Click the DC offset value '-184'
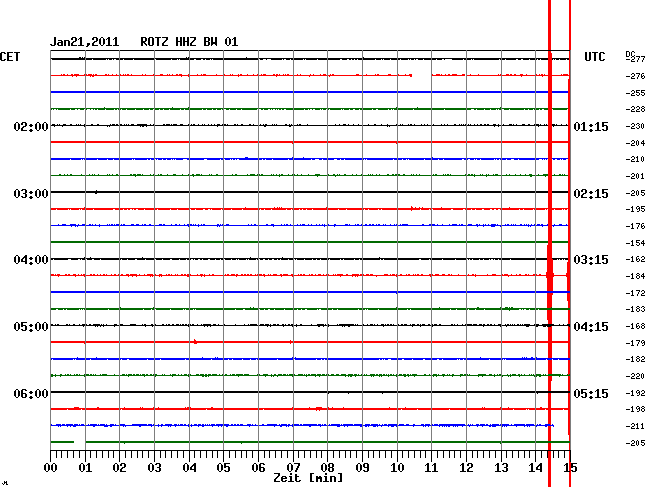 click(635, 276)
